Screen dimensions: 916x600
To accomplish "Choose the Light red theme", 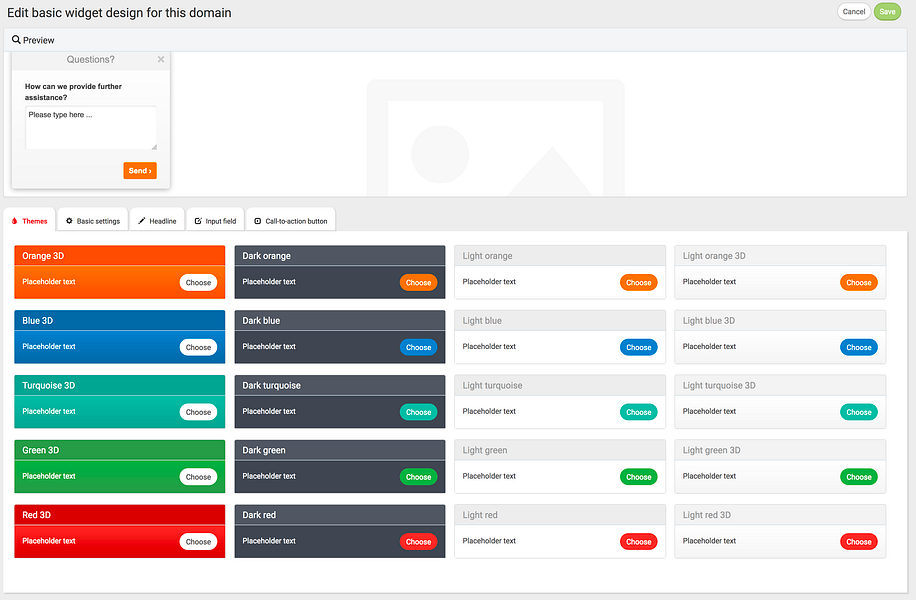I will pyautogui.click(x=639, y=542).
